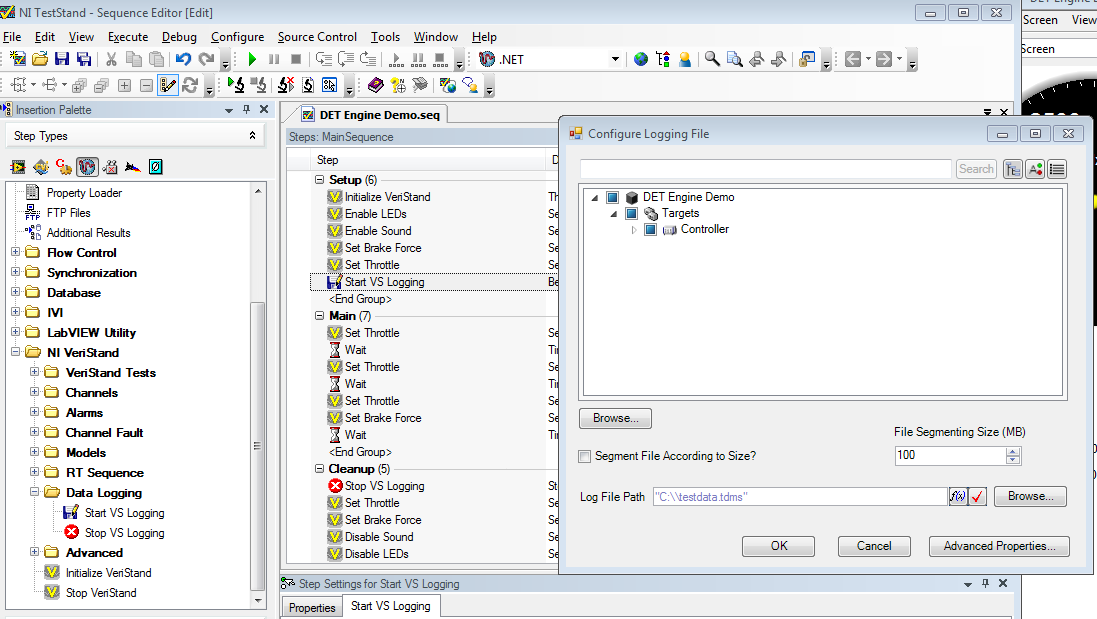Click the red checkmark expression validation icon
This screenshot has height=619, width=1097.
click(978, 496)
